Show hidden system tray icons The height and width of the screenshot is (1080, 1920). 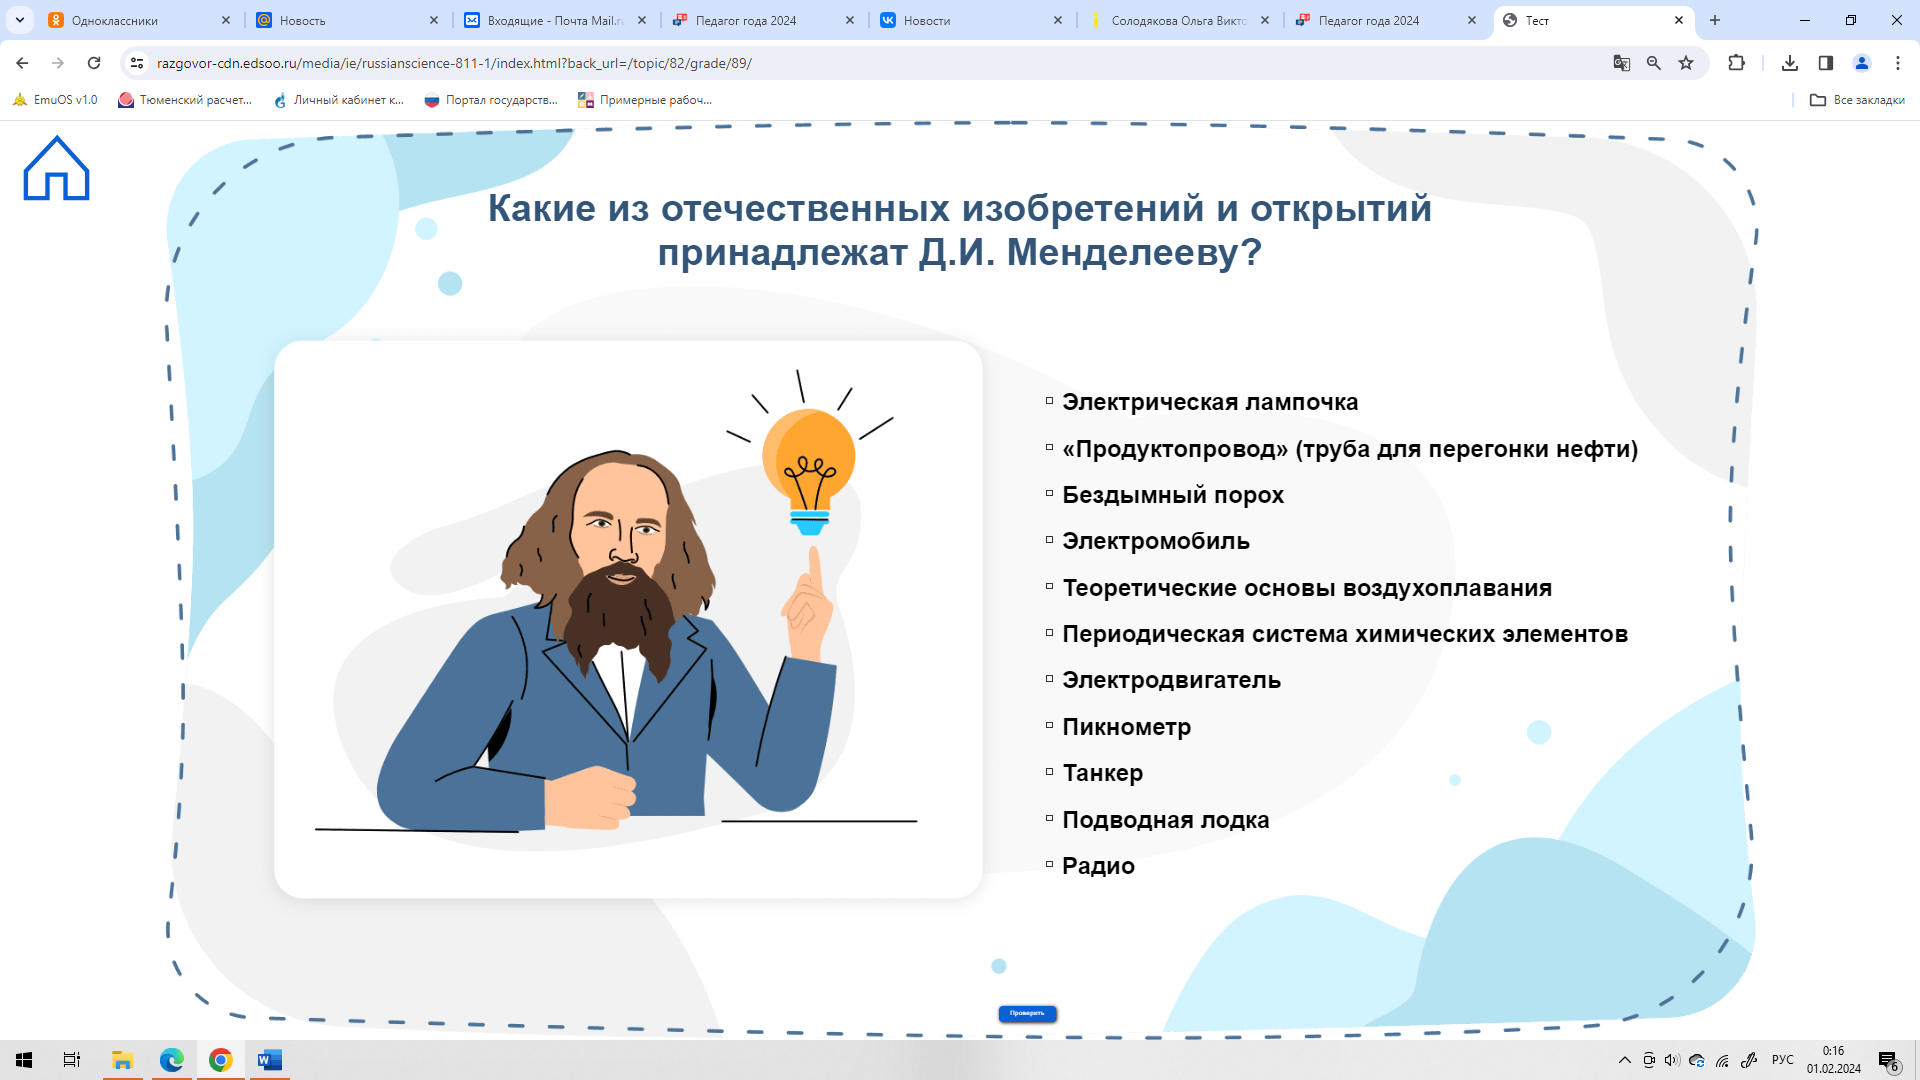coord(1624,1060)
